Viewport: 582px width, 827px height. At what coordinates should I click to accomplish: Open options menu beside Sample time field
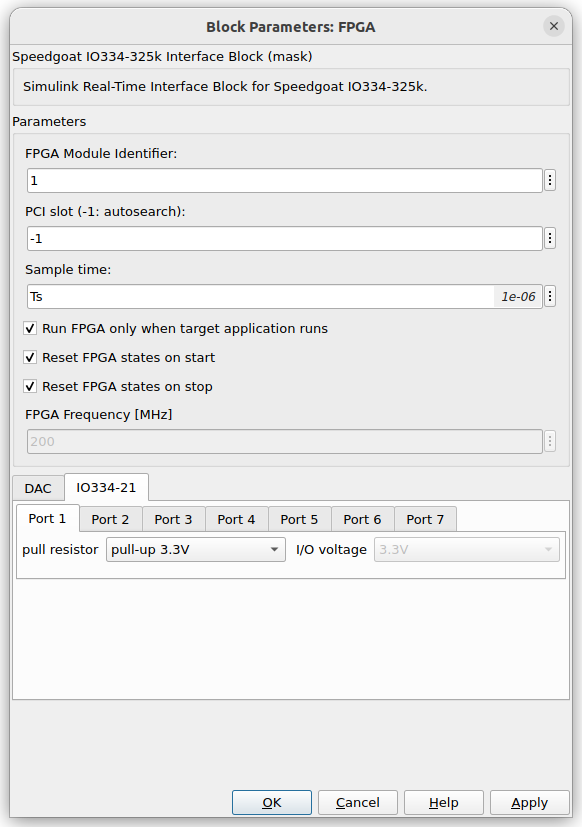tap(550, 296)
